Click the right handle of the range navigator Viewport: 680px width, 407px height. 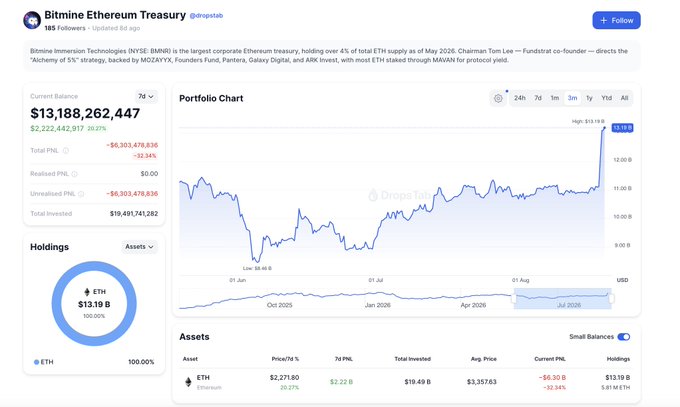click(611, 299)
